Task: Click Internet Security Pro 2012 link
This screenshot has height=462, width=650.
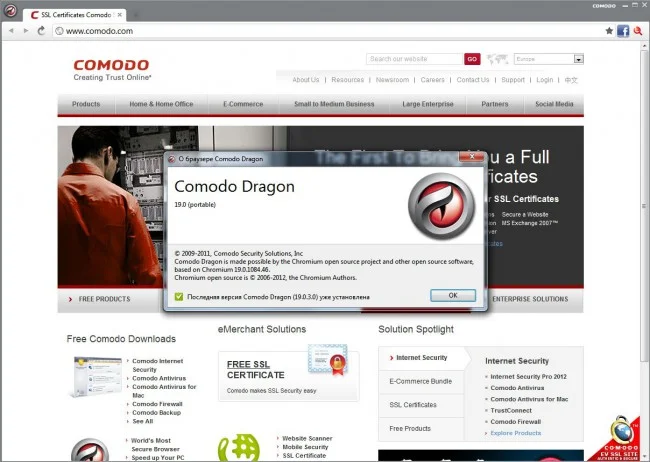Action: [x=529, y=377]
